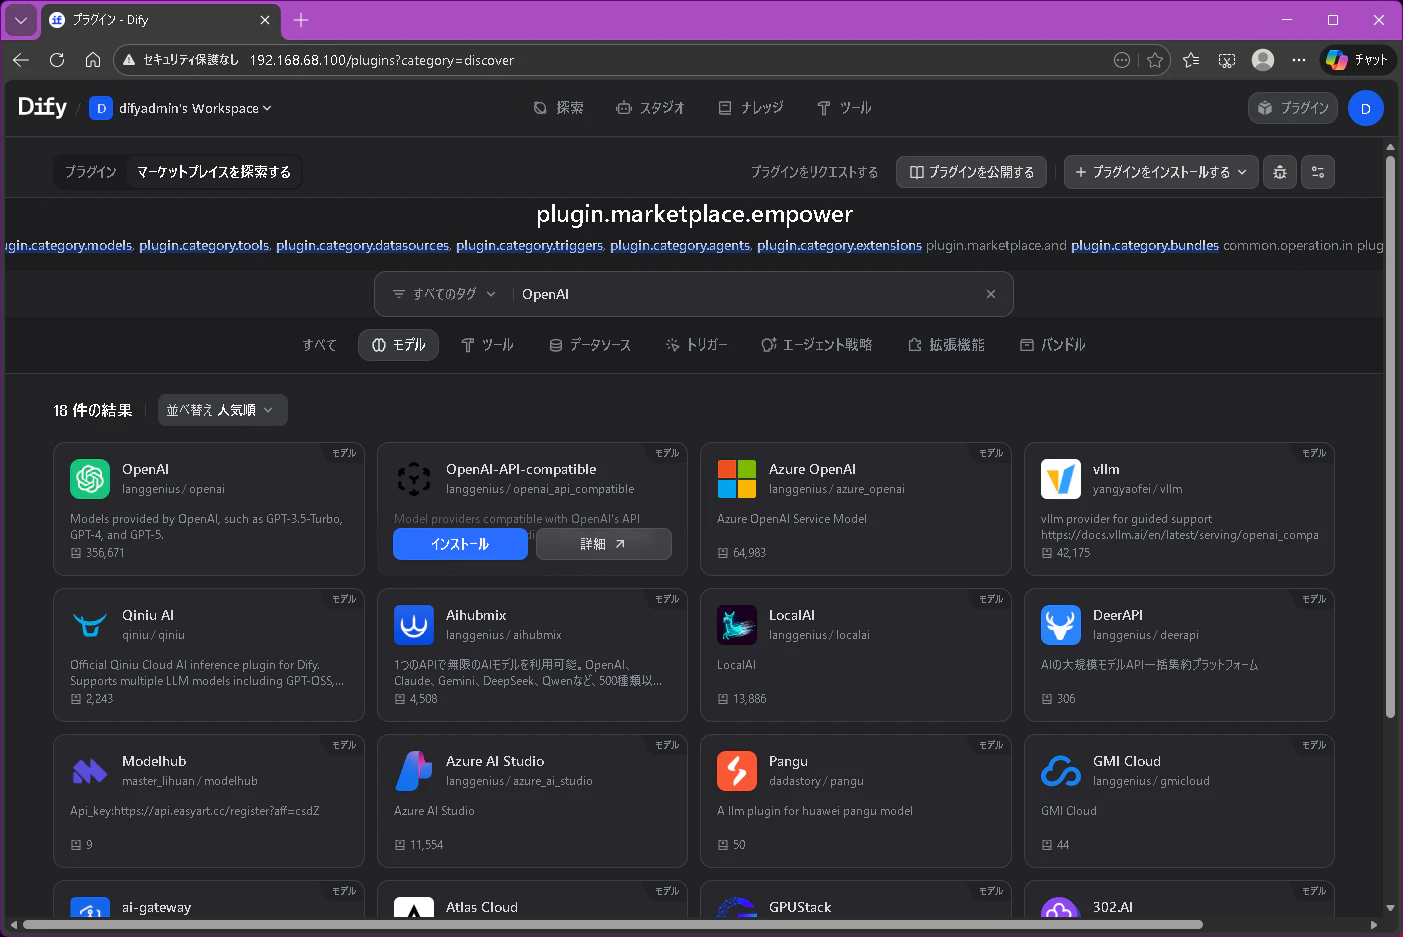
Task: Expand the すべてのタグ tag dropdown
Action: click(444, 294)
